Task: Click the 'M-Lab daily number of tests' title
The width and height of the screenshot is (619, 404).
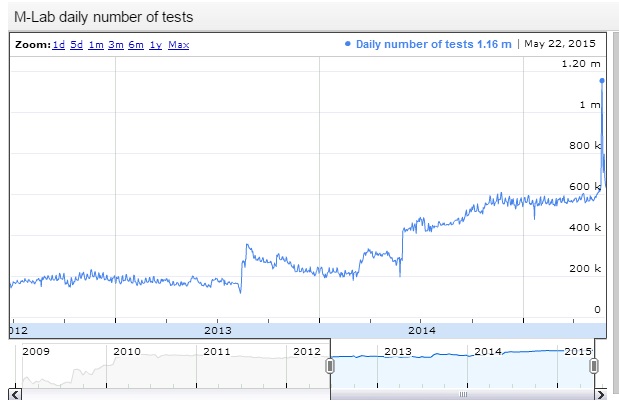Action: point(103,17)
